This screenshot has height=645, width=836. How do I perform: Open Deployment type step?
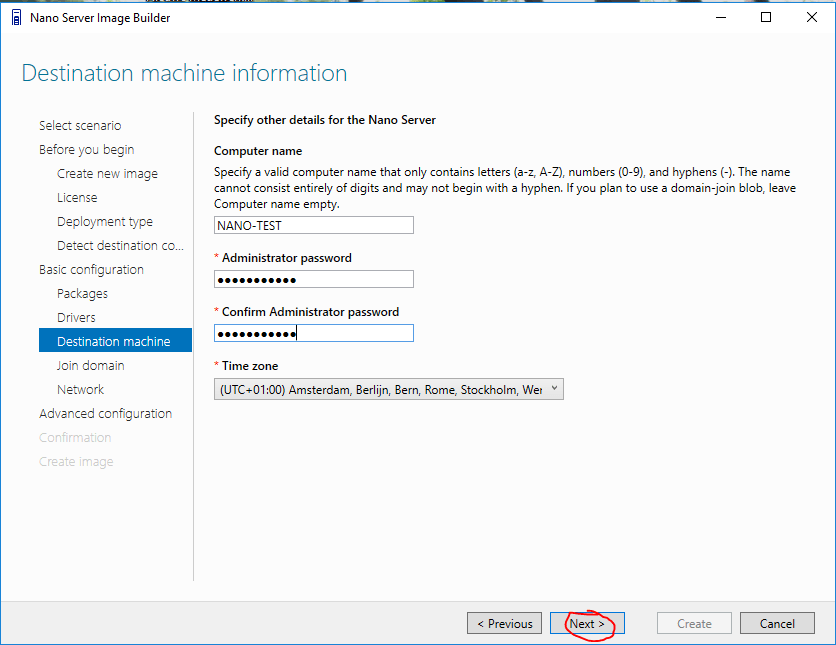pos(105,222)
